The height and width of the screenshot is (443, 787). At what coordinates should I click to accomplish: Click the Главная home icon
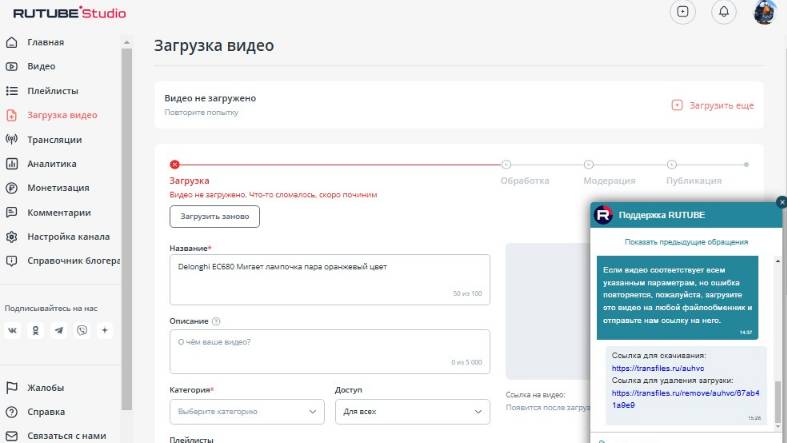coord(12,42)
